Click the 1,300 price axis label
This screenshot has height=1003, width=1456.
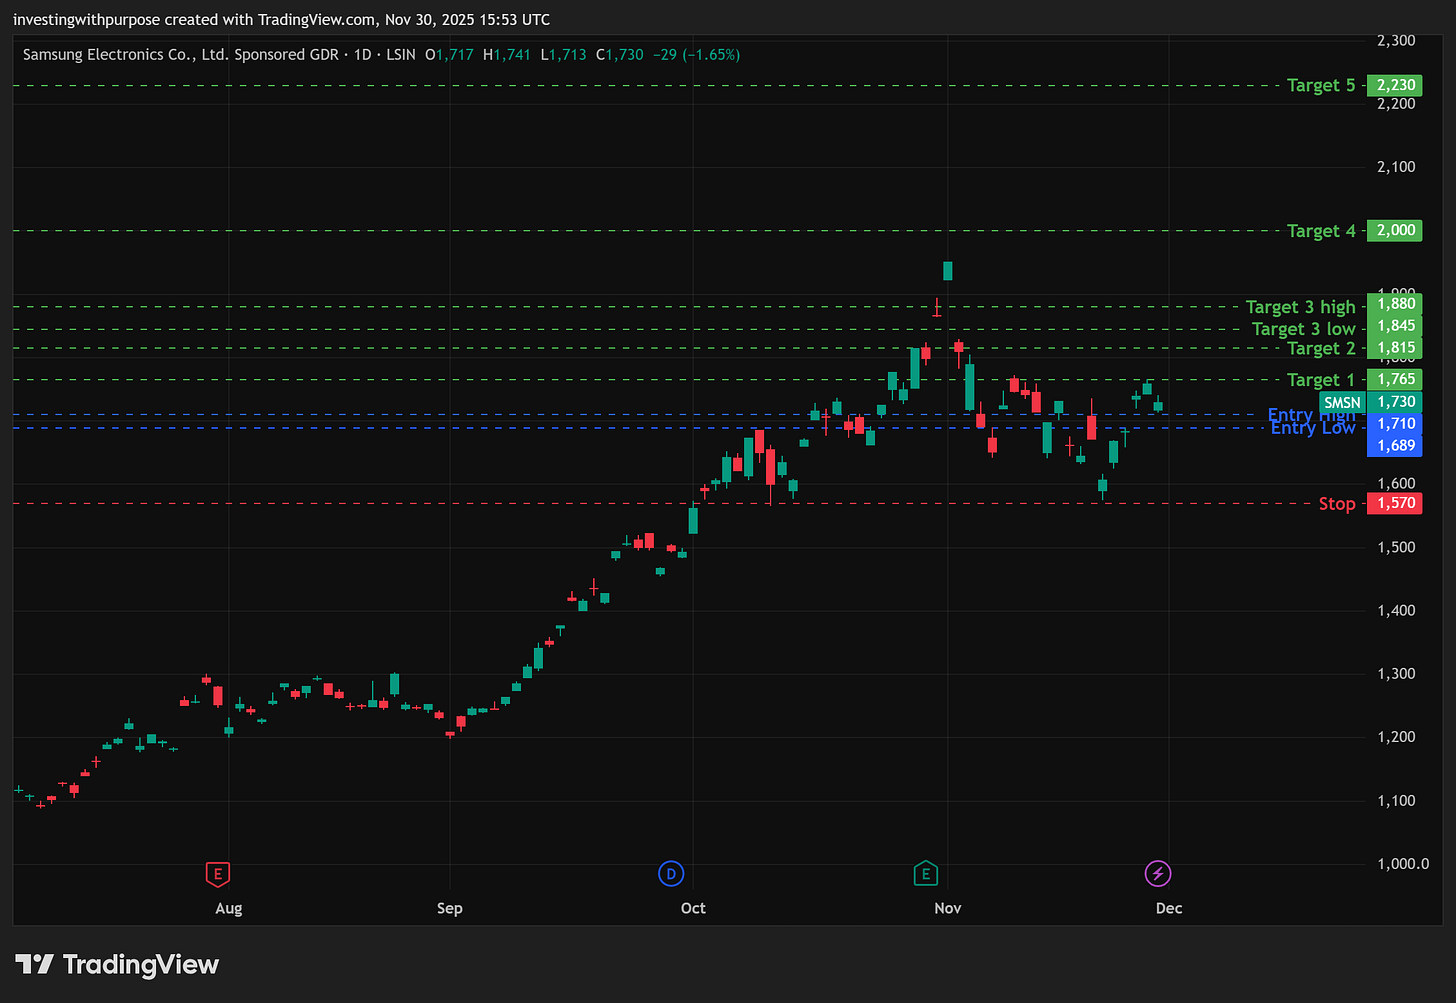pos(1396,674)
